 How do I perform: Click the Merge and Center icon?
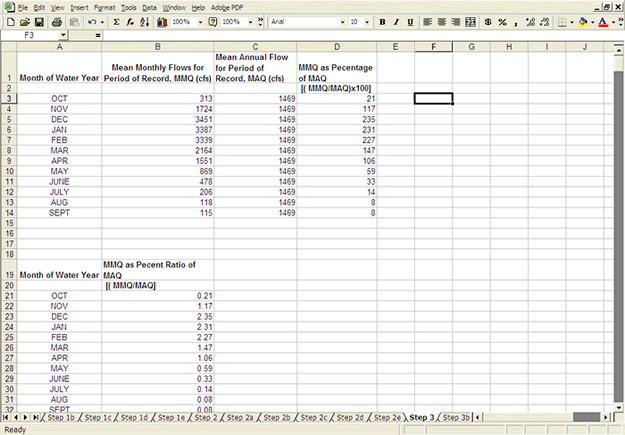coord(468,21)
